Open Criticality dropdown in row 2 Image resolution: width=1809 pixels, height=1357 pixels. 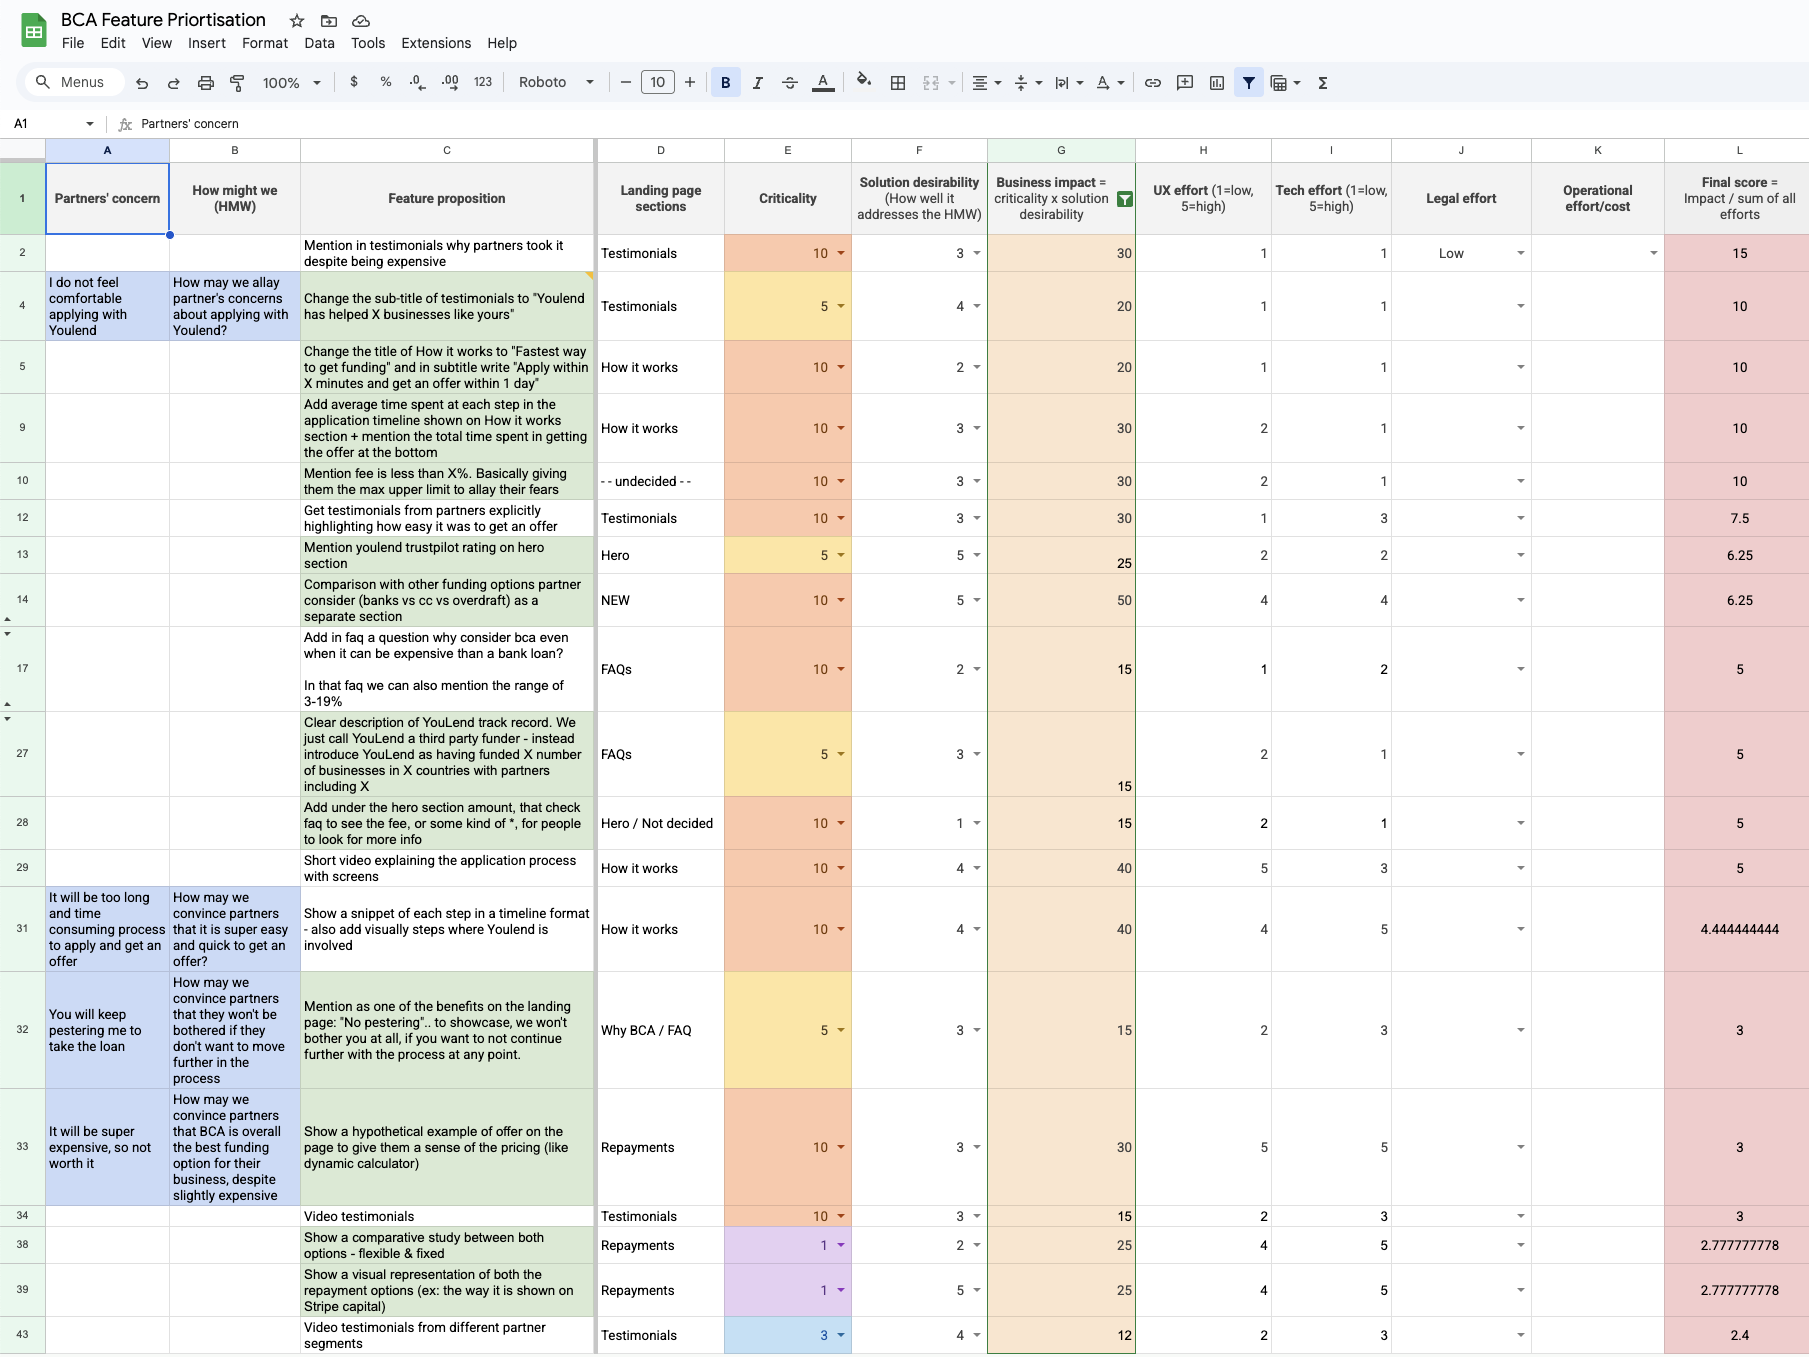[841, 253]
